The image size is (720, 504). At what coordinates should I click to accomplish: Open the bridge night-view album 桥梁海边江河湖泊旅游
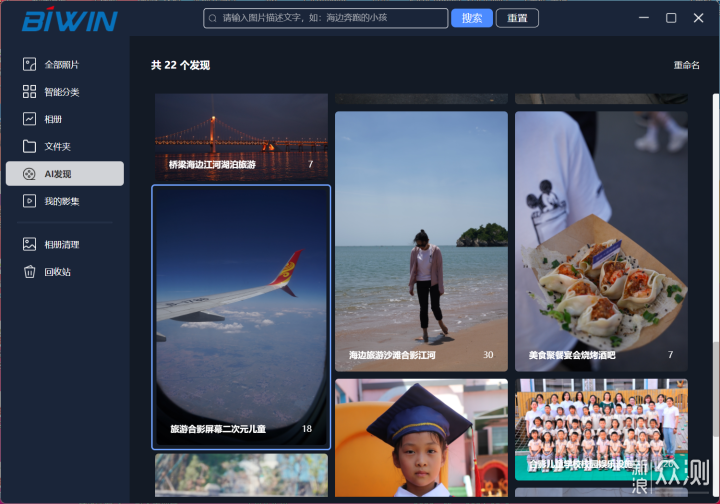[241, 137]
